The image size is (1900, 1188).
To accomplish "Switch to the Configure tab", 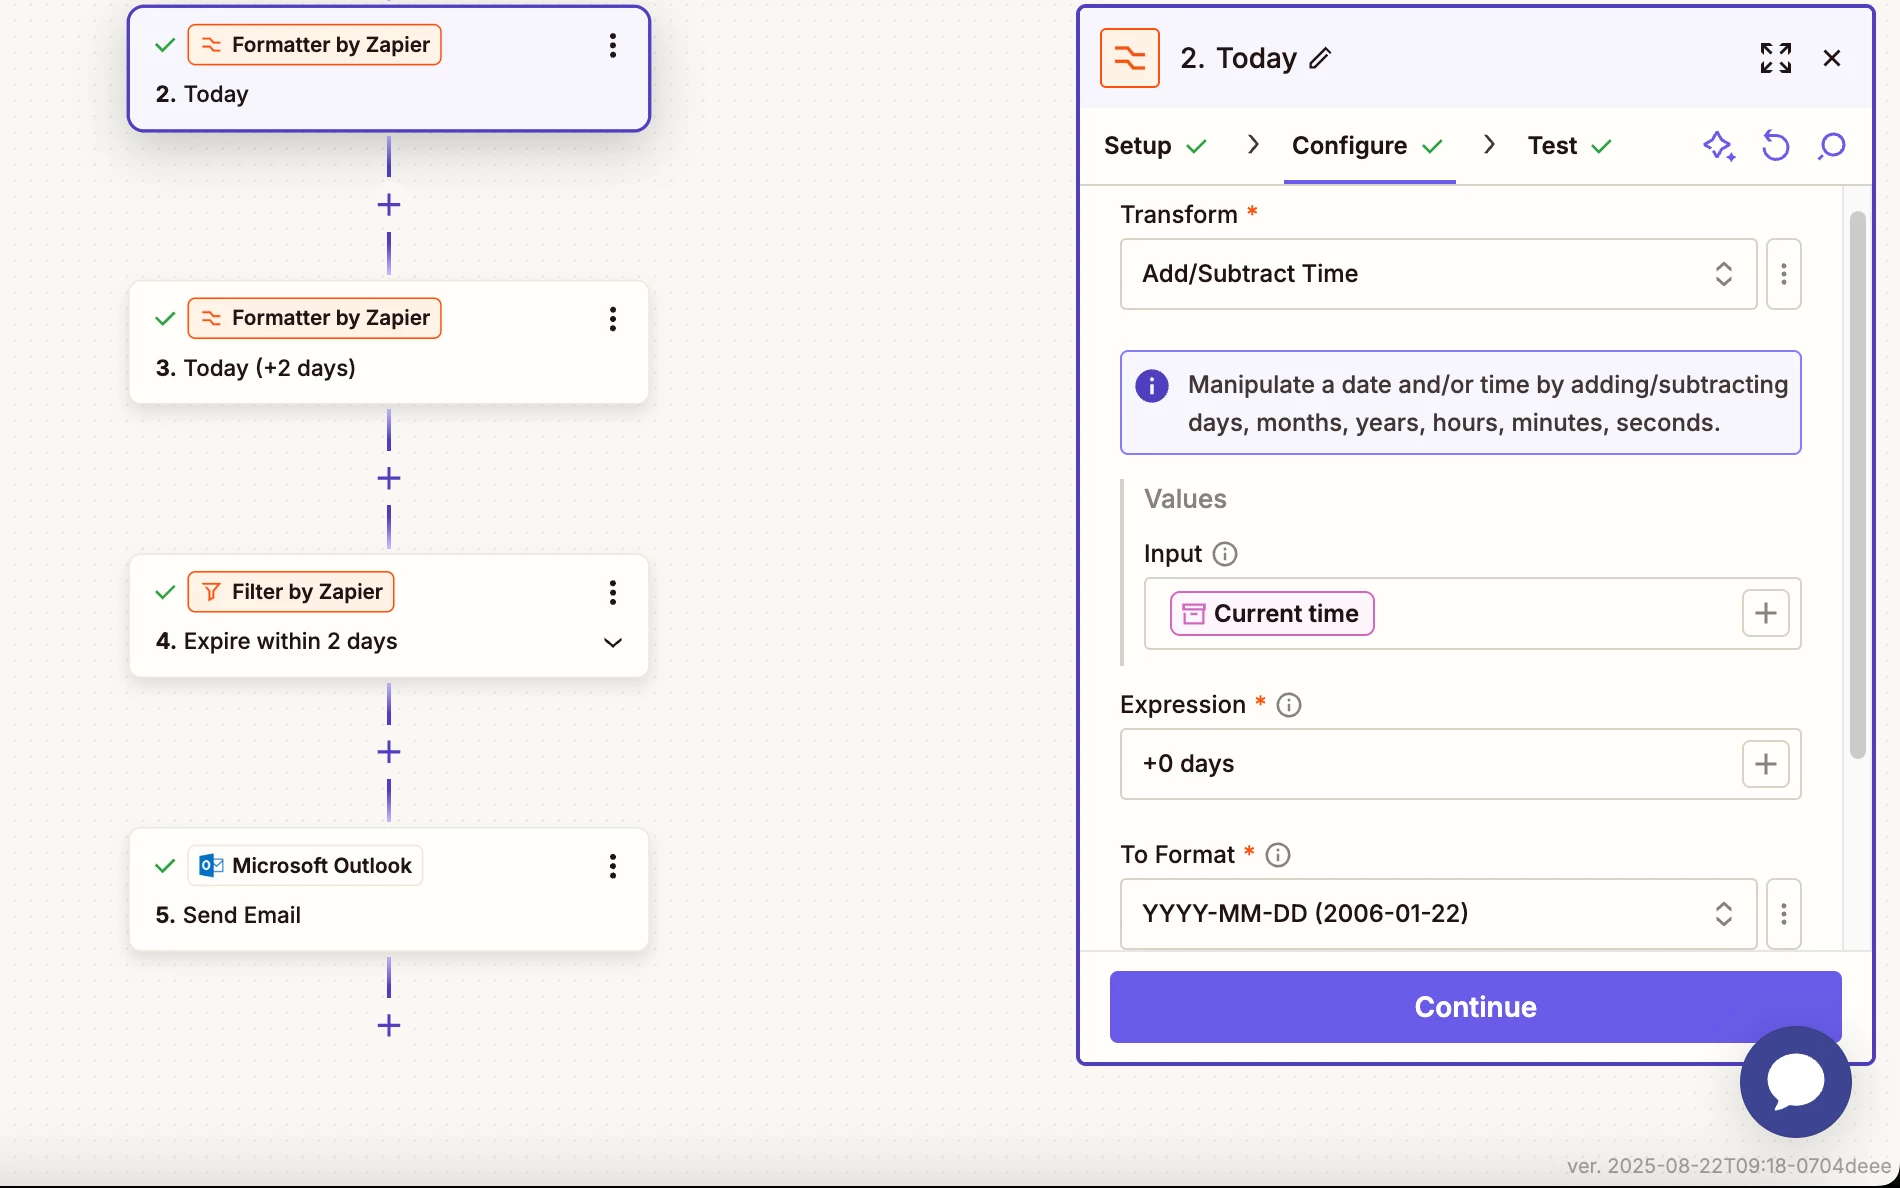I will pos(1368,146).
